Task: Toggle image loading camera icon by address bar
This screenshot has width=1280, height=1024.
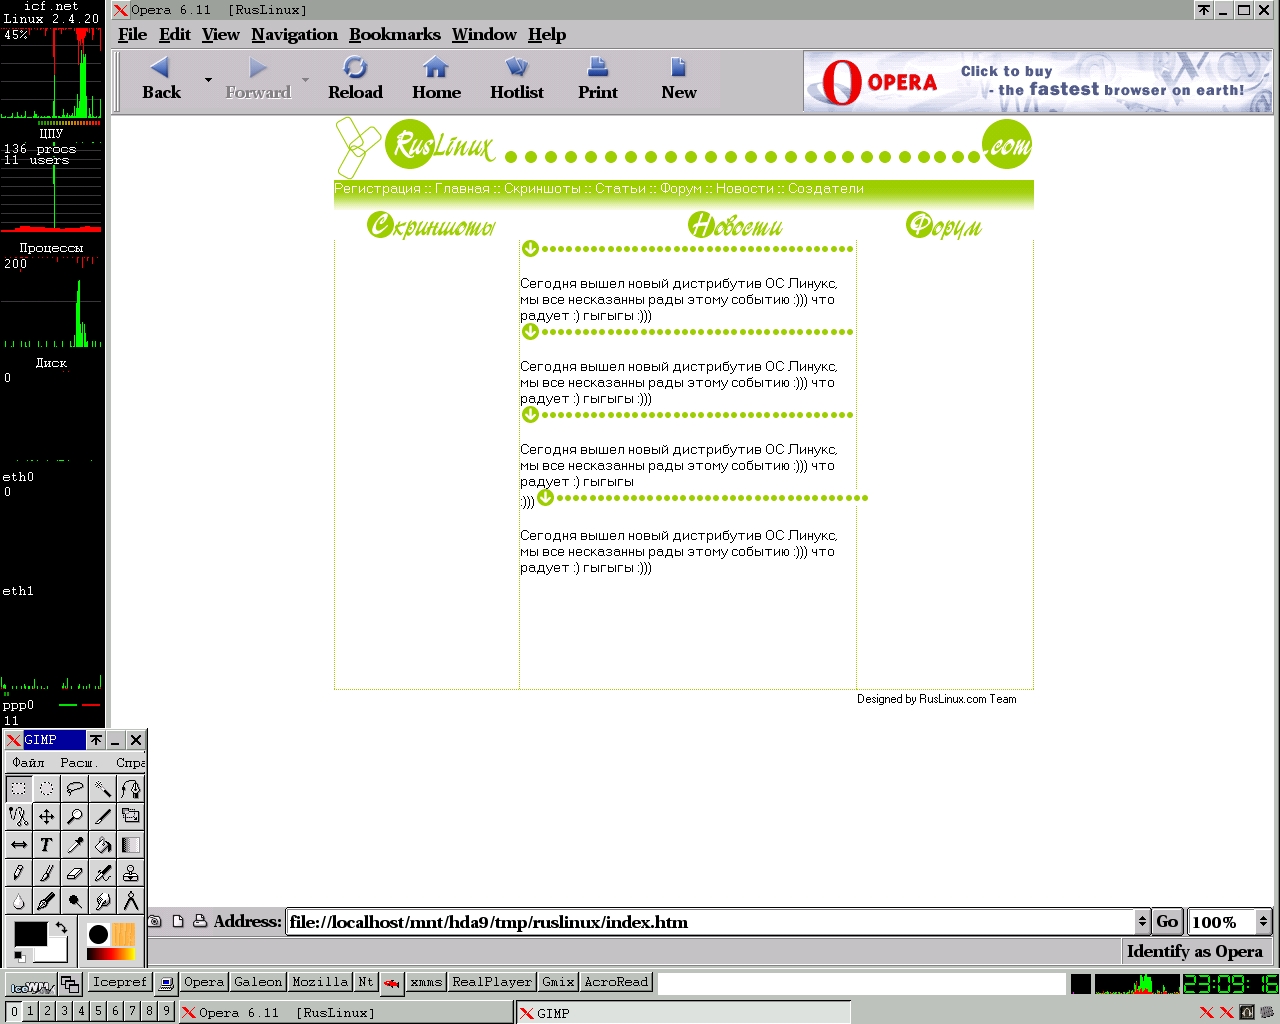Action: coord(155,921)
